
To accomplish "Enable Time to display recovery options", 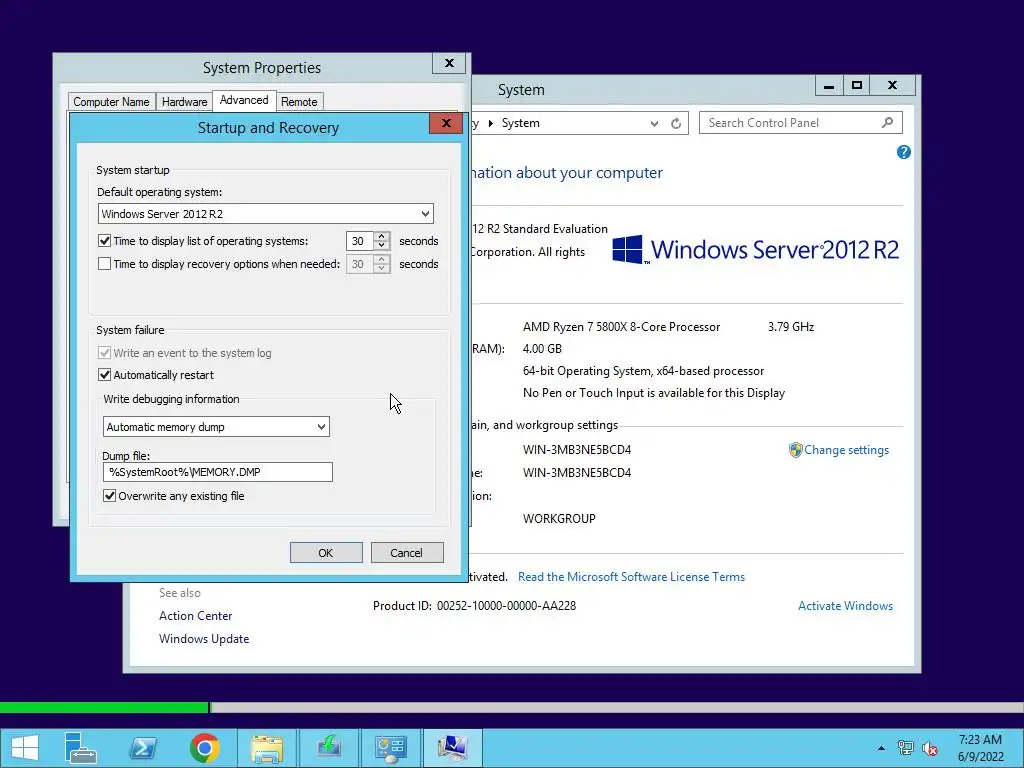I will coord(104,264).
